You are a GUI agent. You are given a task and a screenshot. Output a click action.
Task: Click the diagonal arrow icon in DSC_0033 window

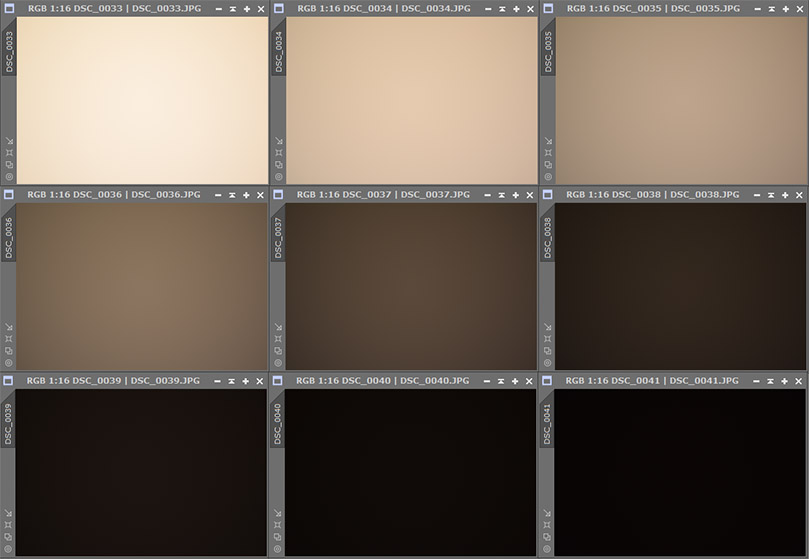9,141
